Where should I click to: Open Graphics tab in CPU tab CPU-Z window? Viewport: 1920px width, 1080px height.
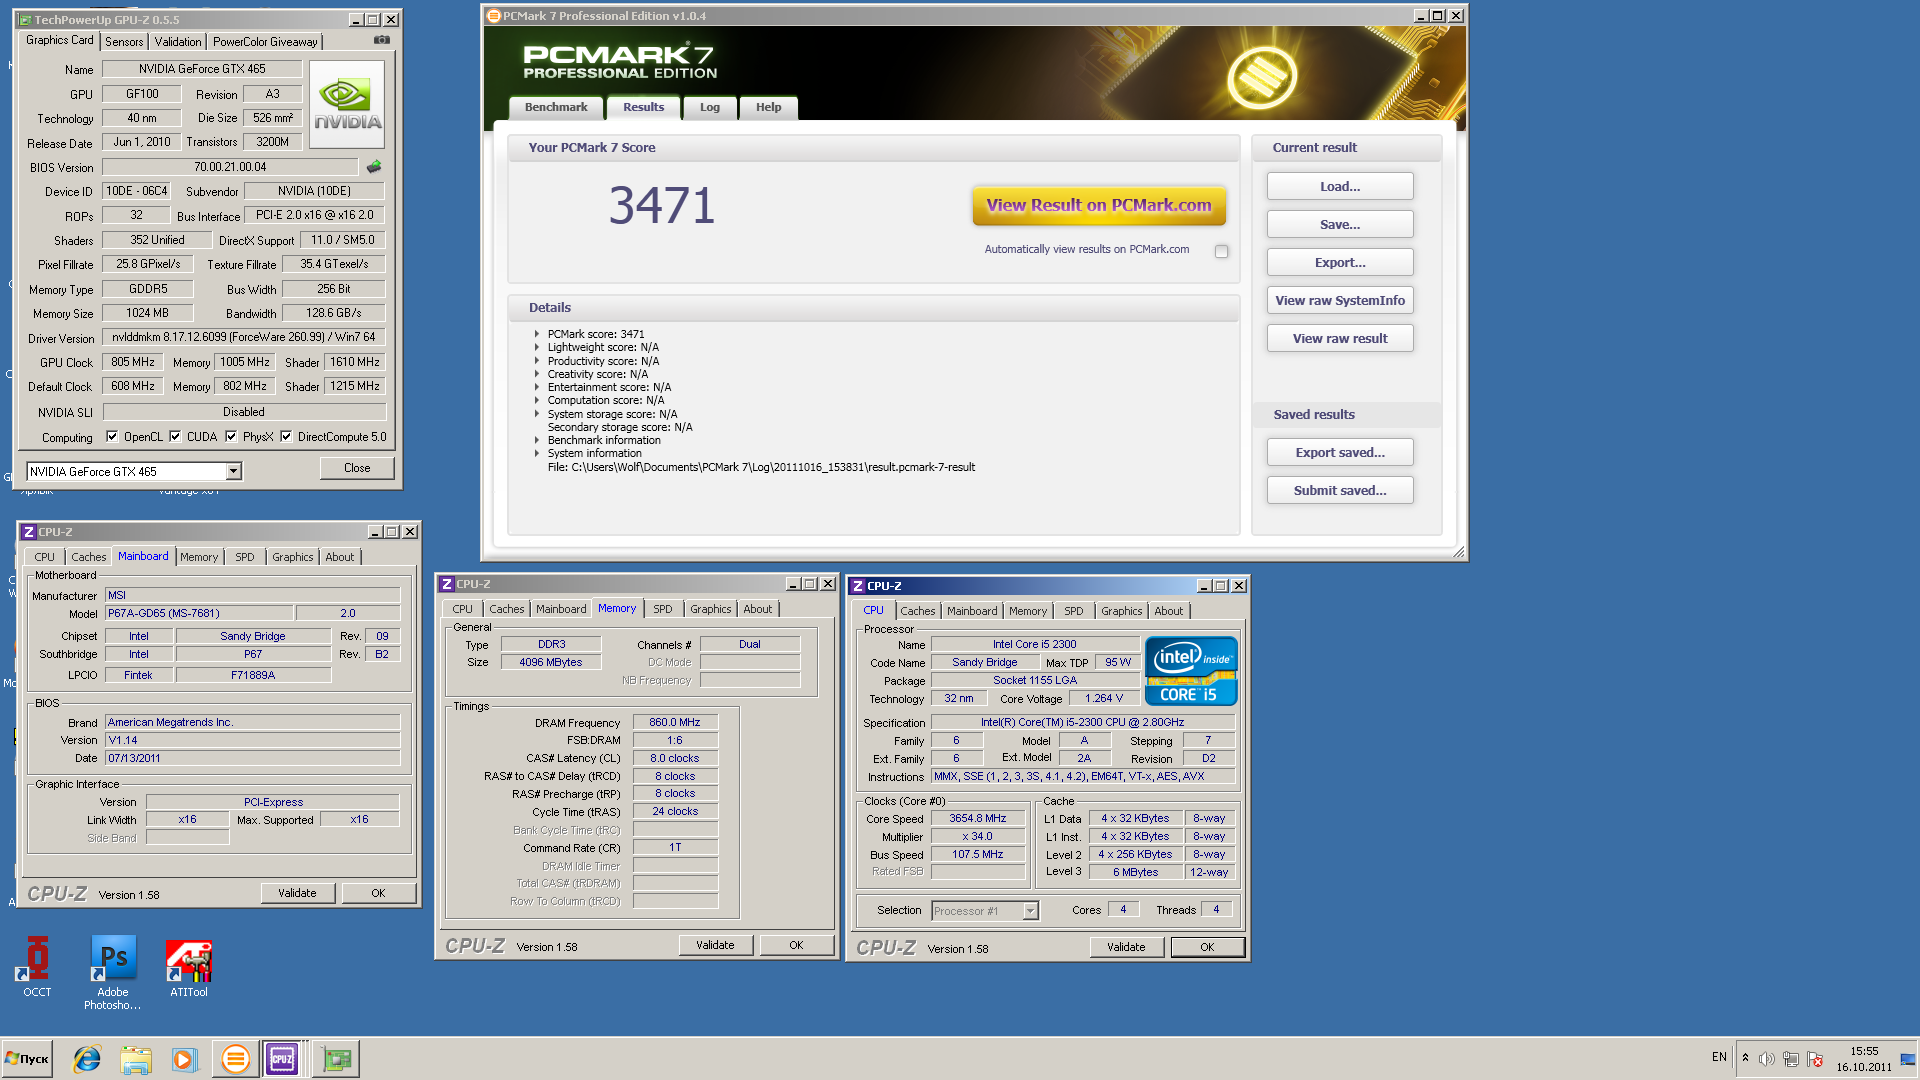1121,611
